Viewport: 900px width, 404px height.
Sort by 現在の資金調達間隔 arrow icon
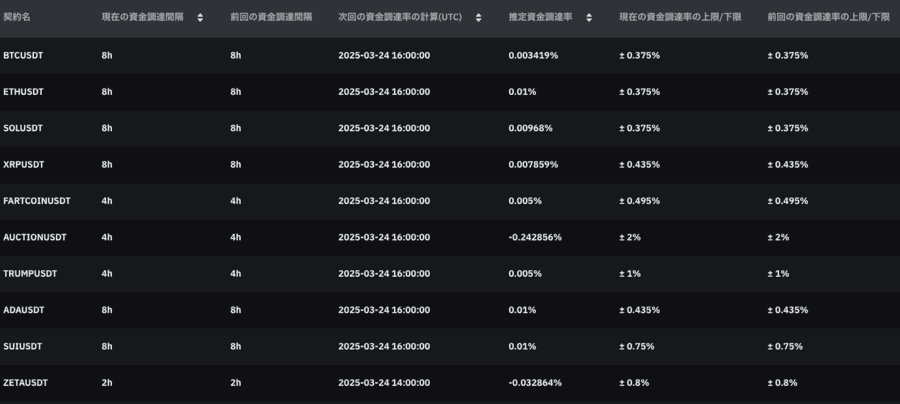tap(200, 17)
